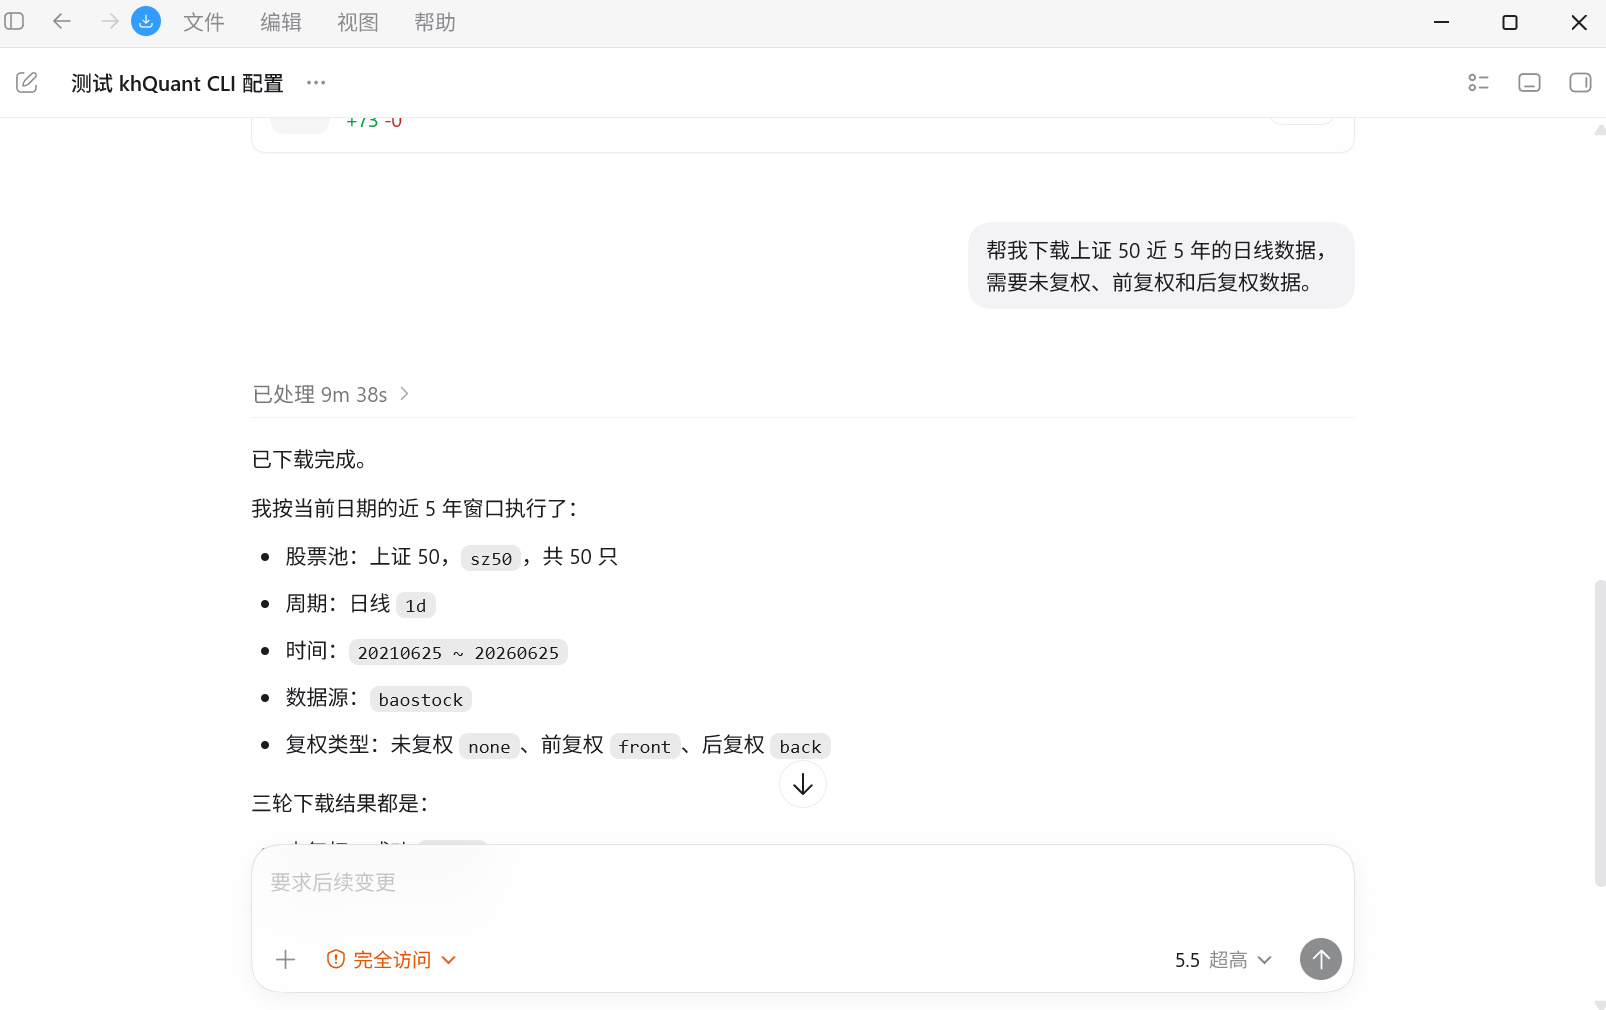Open the 文件 menu

[204, 22]
